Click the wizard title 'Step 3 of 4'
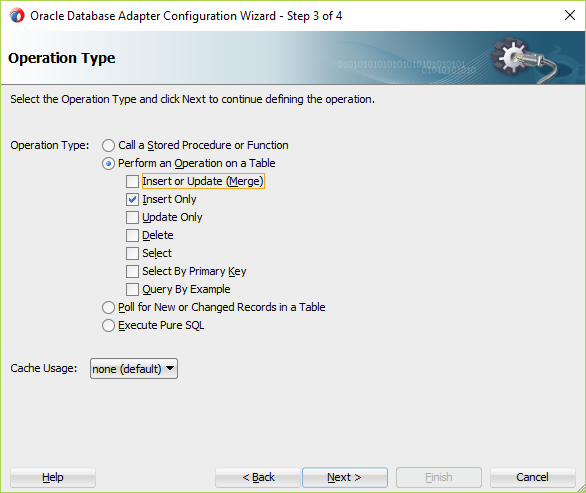 pos(314,16)
